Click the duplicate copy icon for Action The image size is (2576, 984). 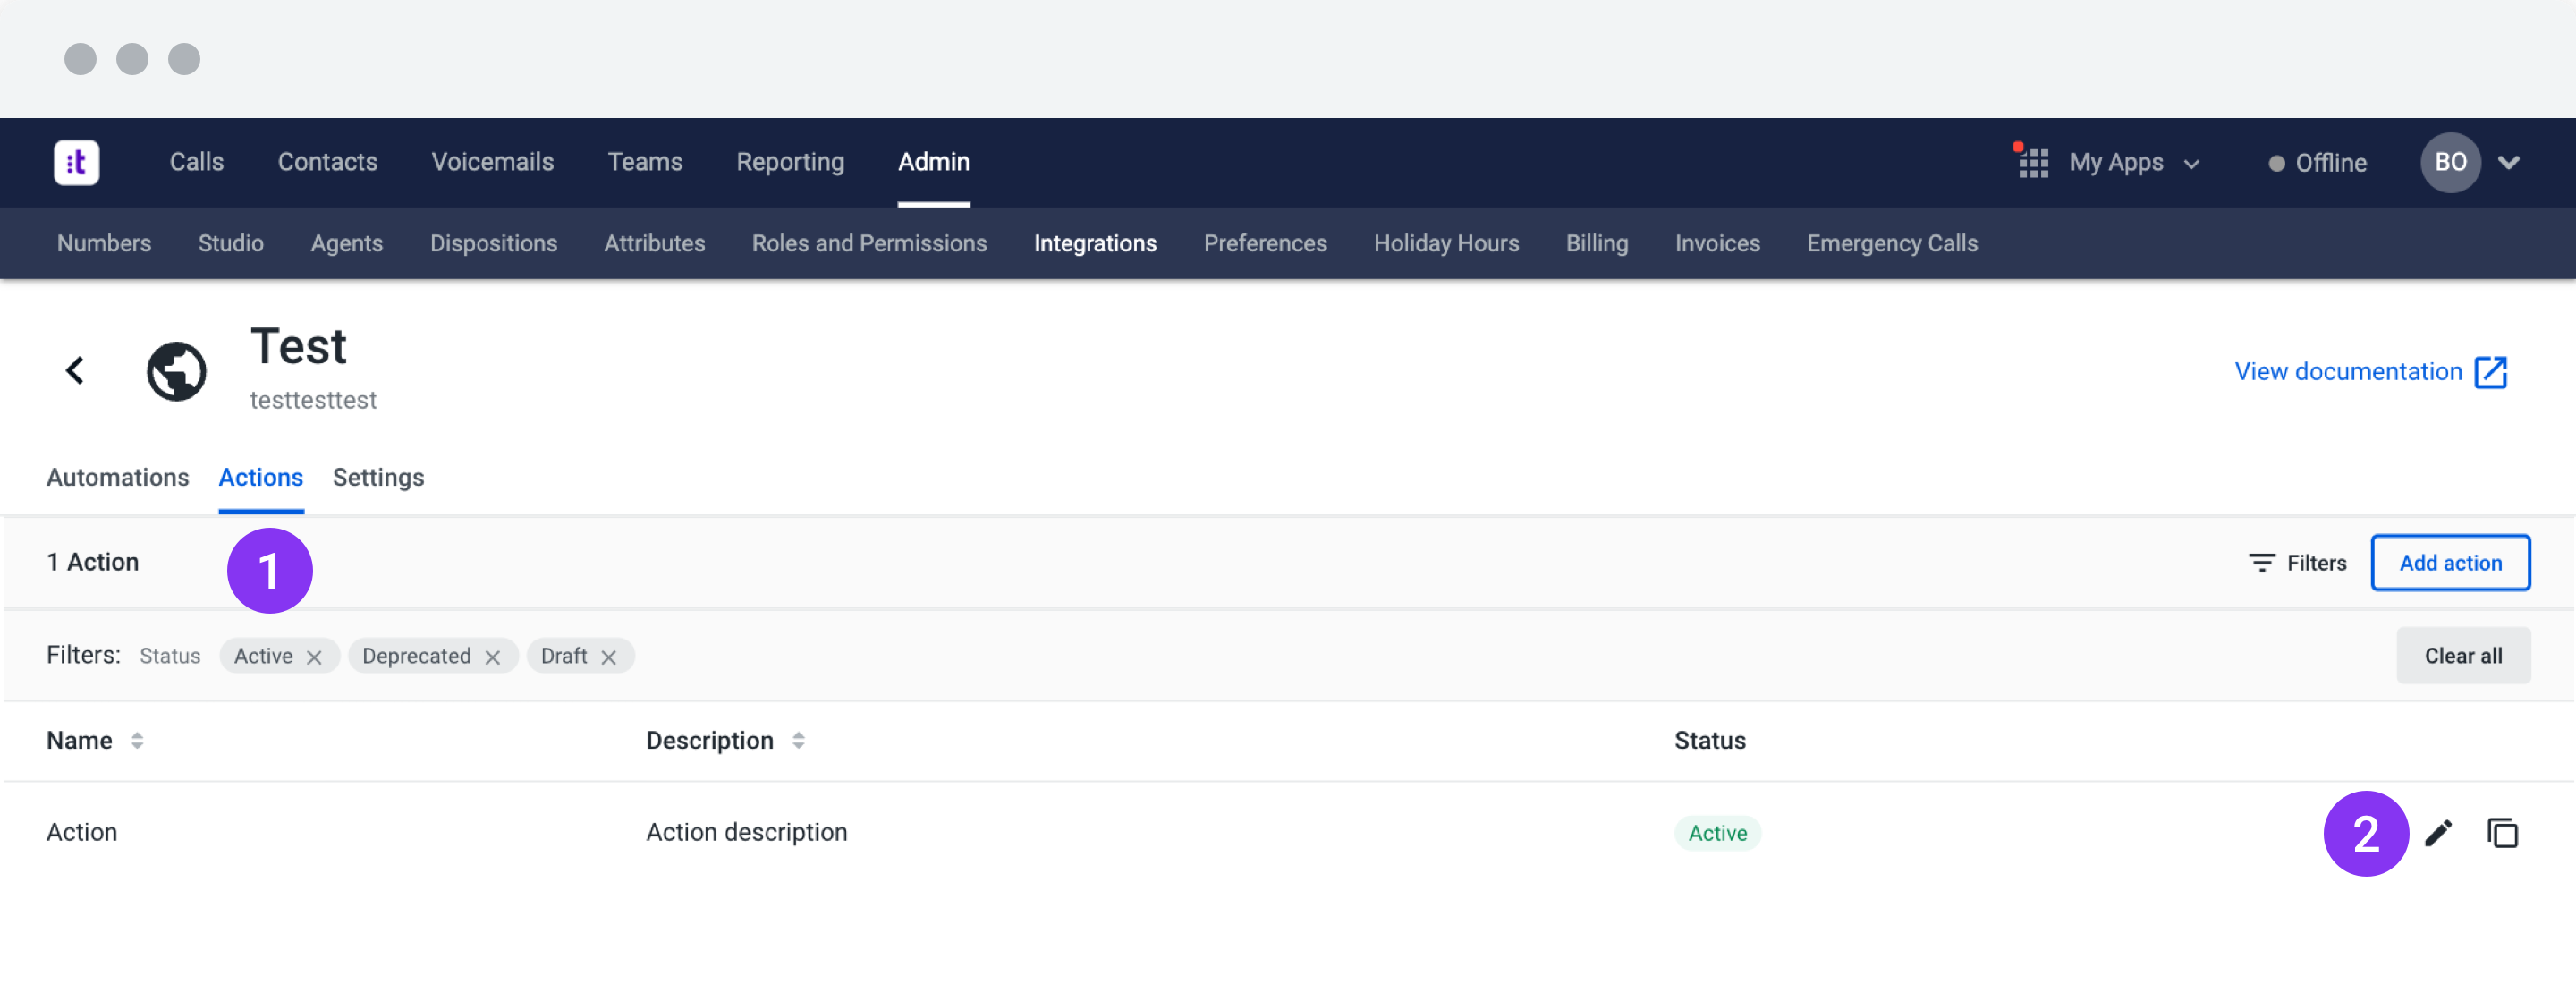pos(2502,832)
